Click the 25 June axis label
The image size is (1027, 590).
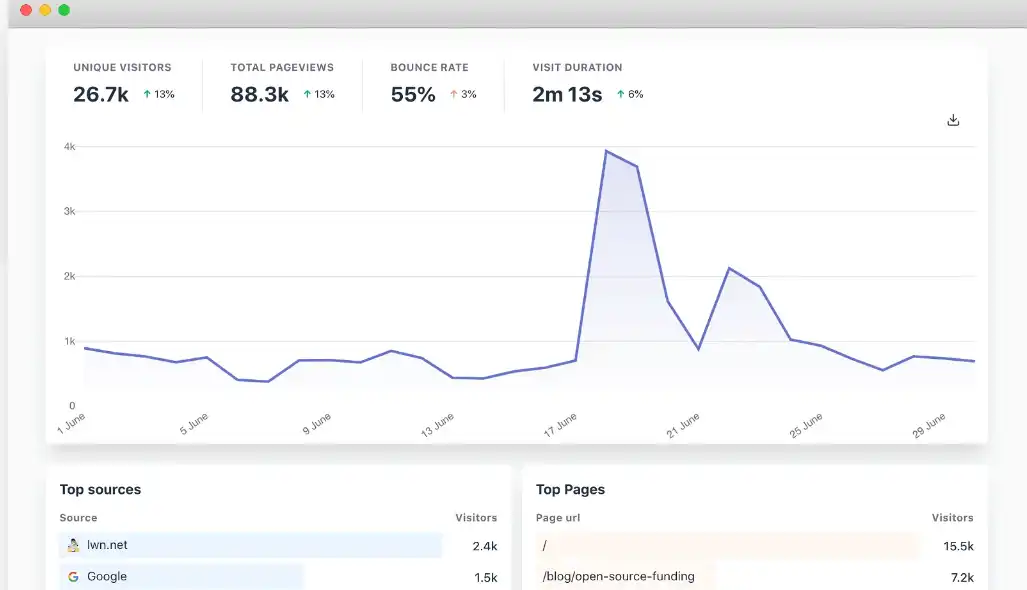[x=806, y=425]
